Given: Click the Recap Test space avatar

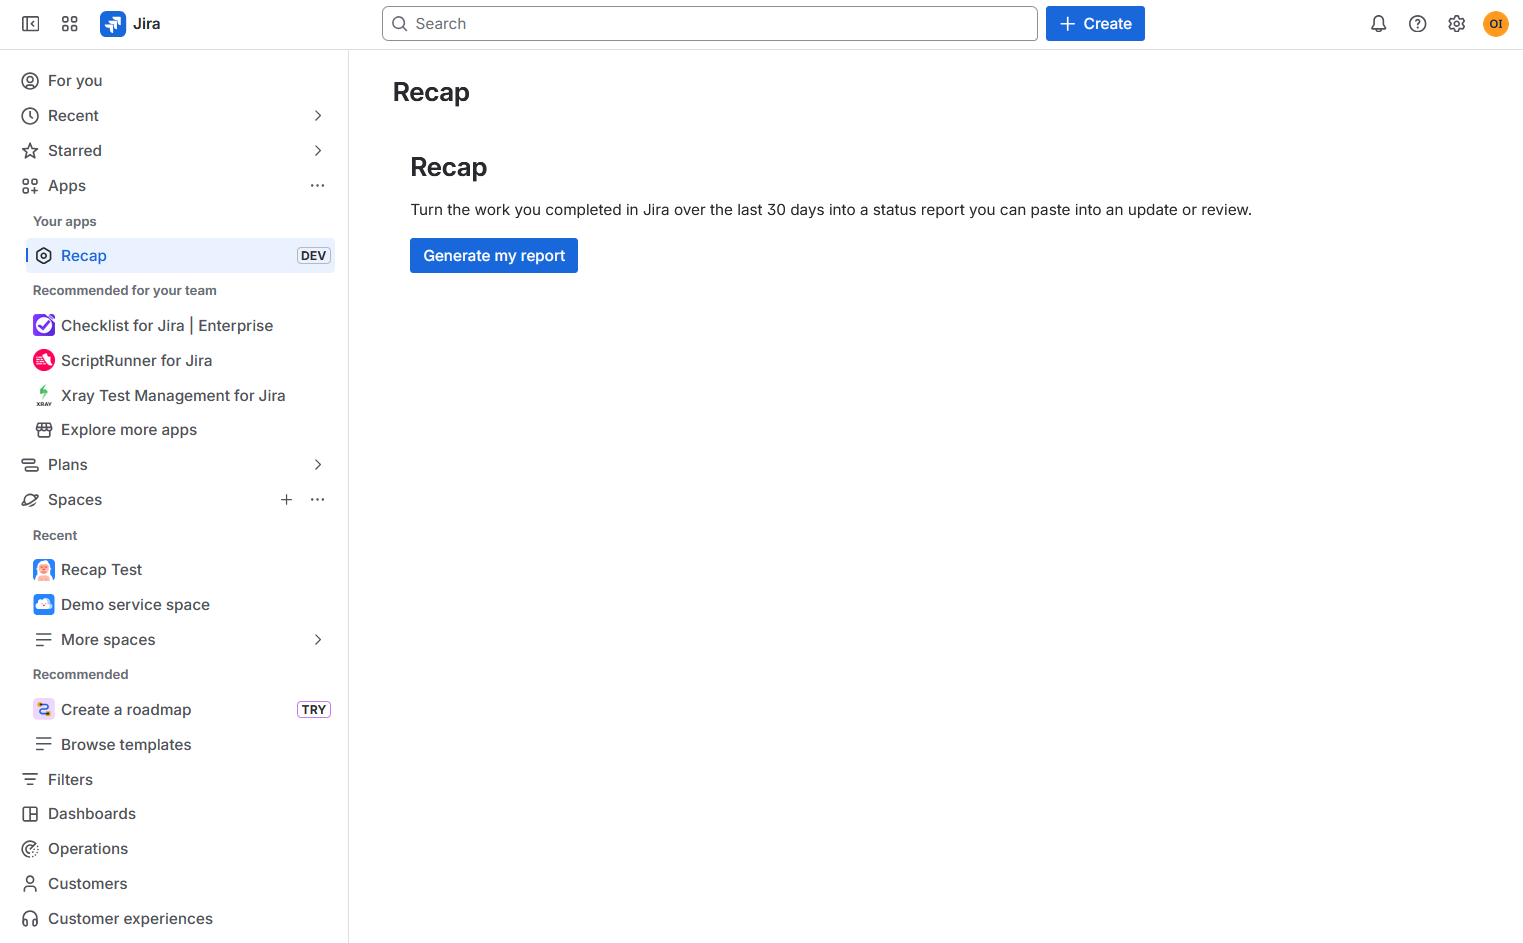Looking at the screenshot, I should [44, 570].
